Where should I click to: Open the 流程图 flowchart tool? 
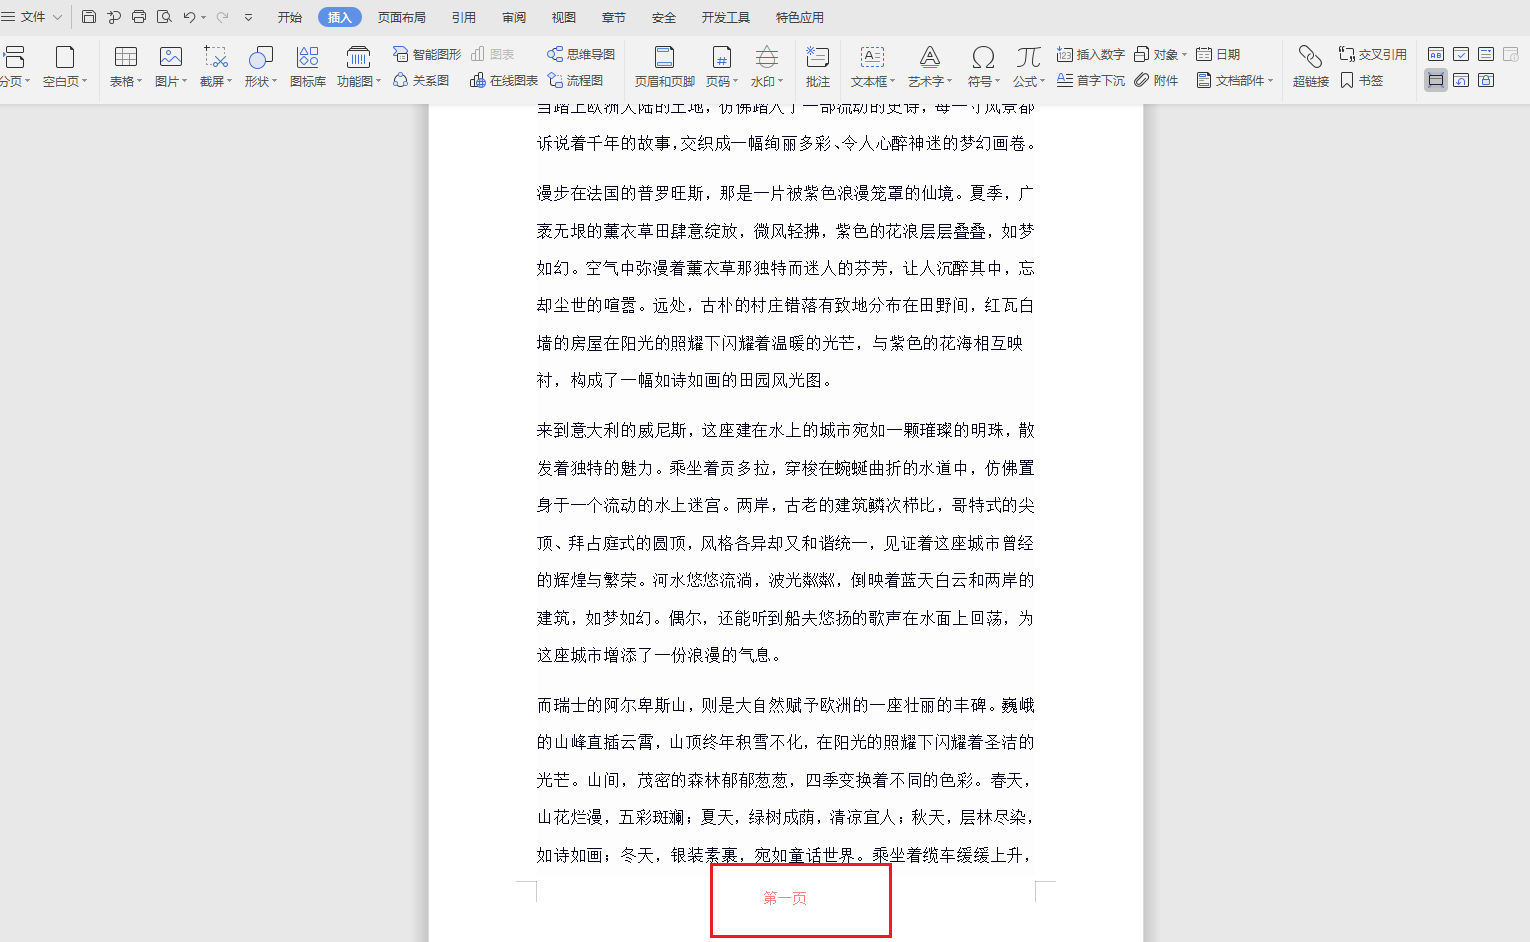click(x=580, y=80)
